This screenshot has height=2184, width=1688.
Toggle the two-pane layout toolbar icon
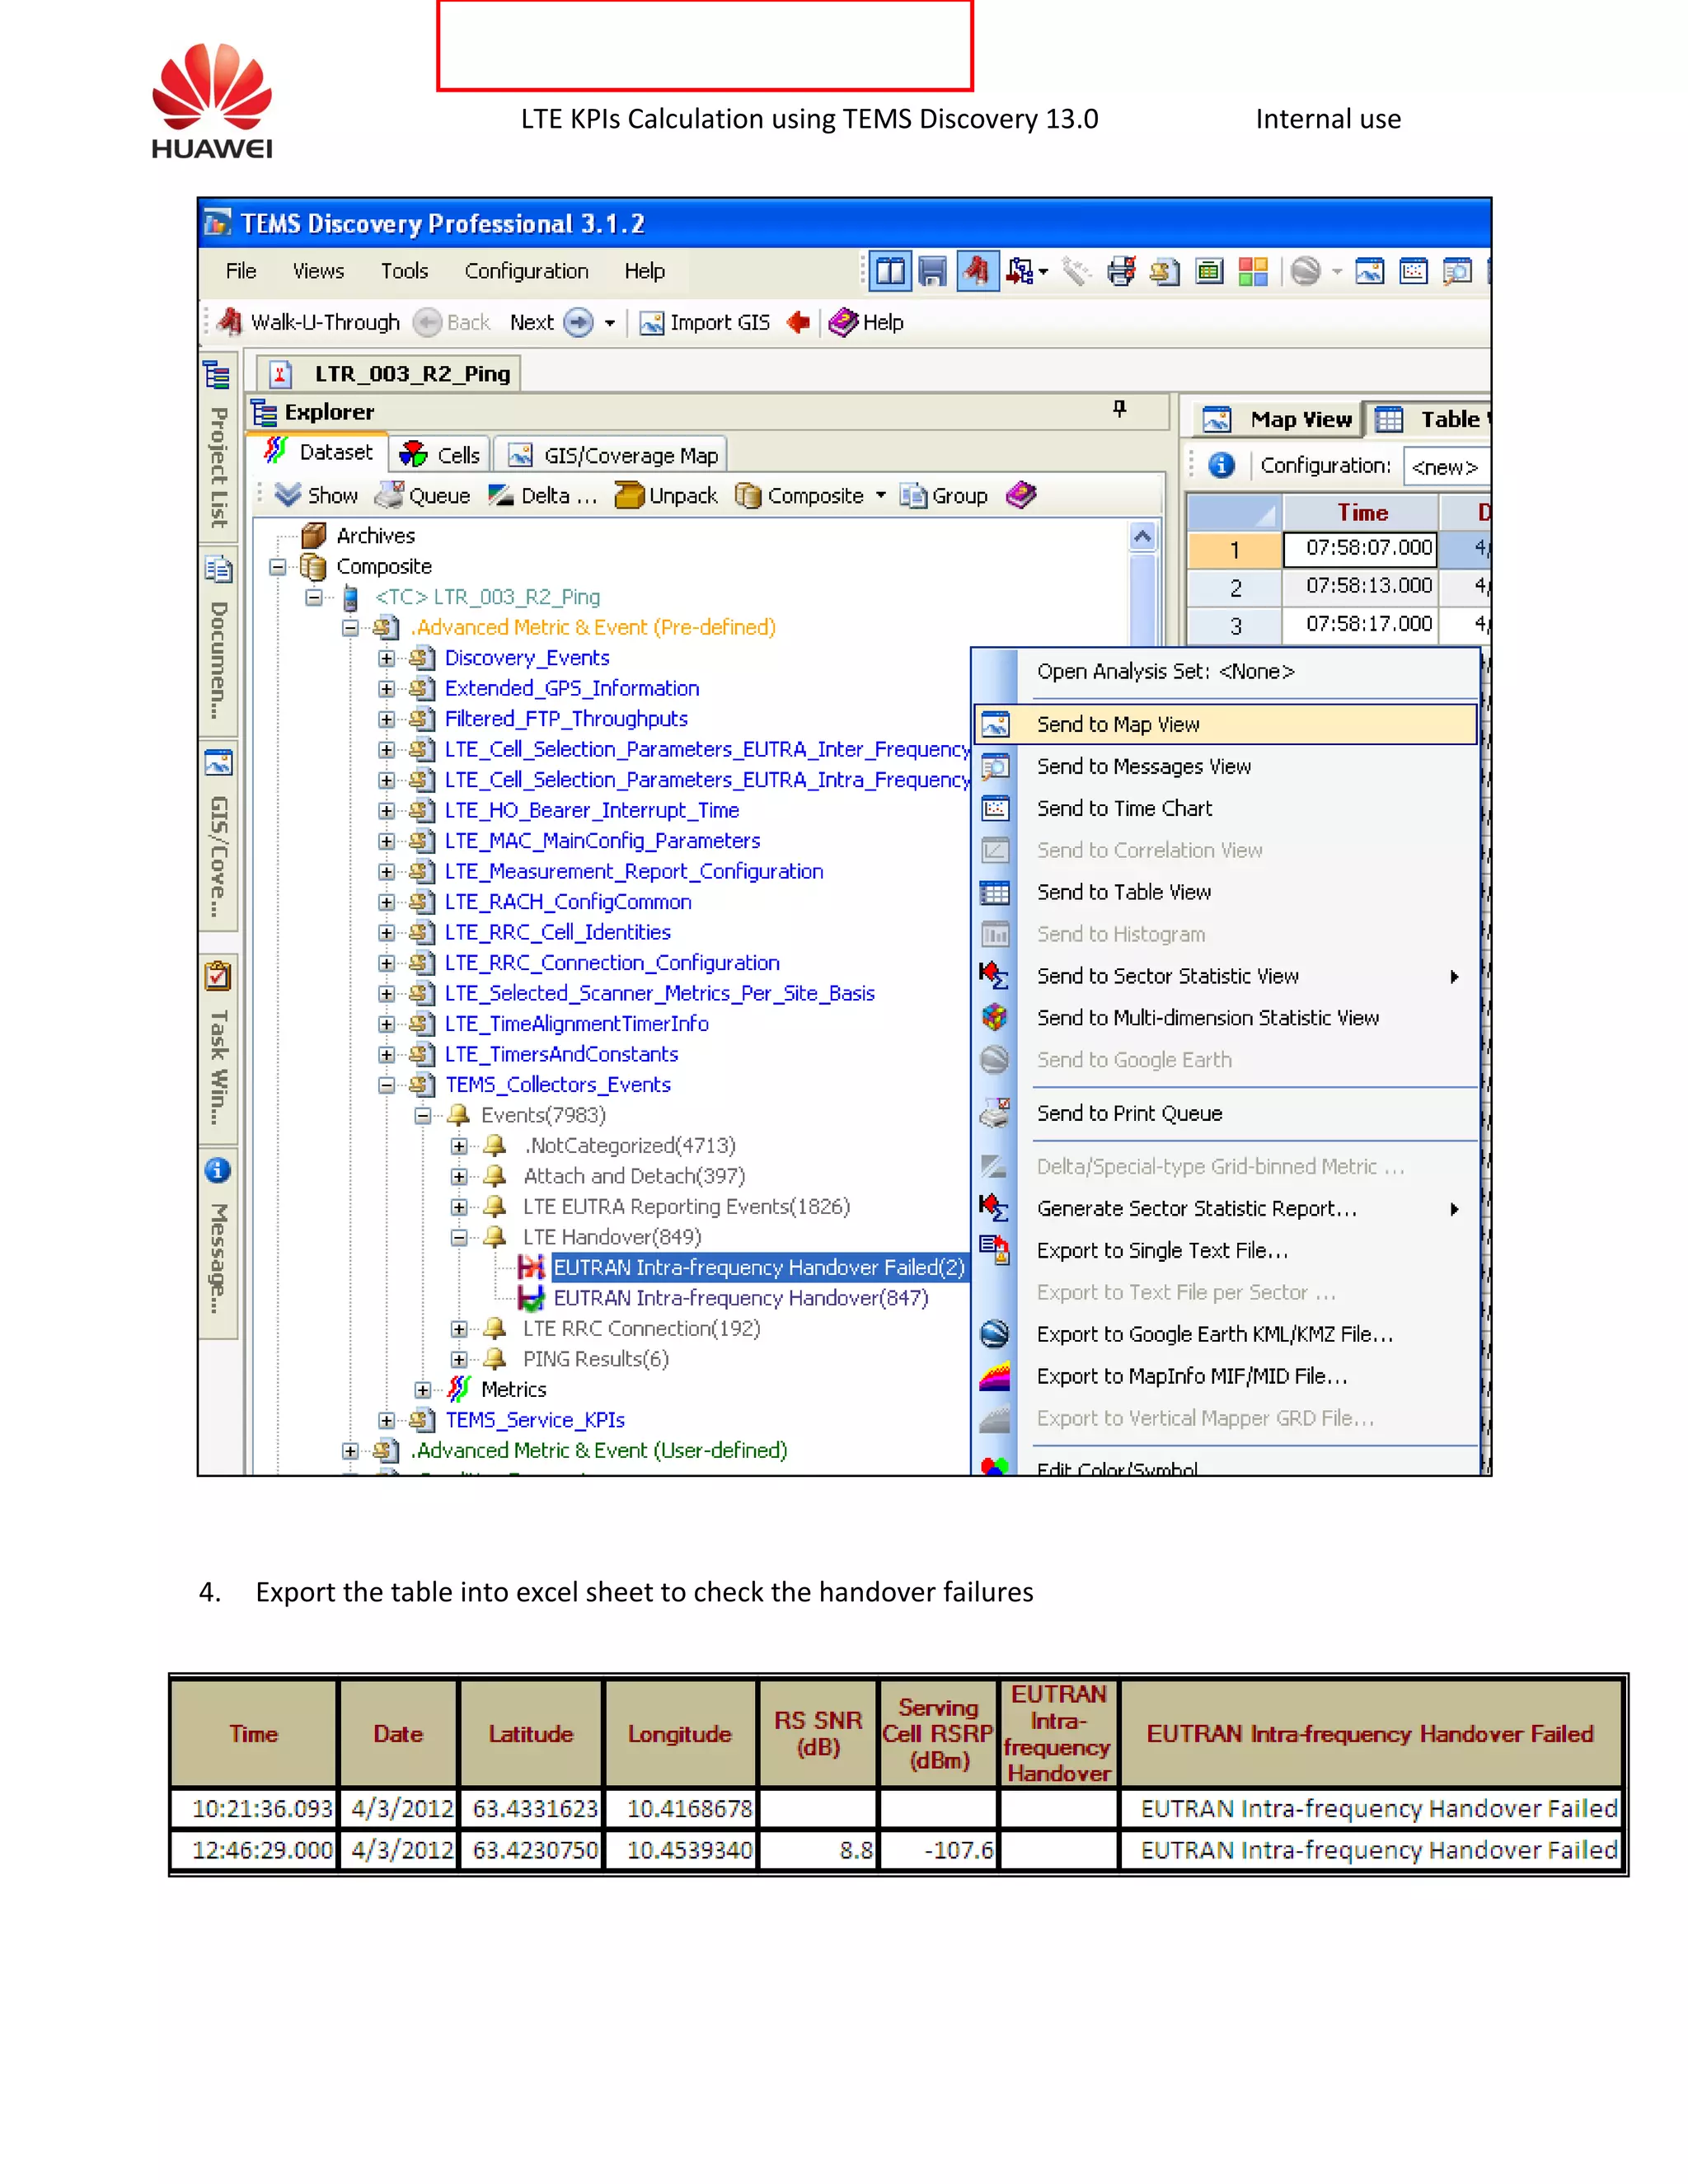pyautogui.click(x=889, y=271)
